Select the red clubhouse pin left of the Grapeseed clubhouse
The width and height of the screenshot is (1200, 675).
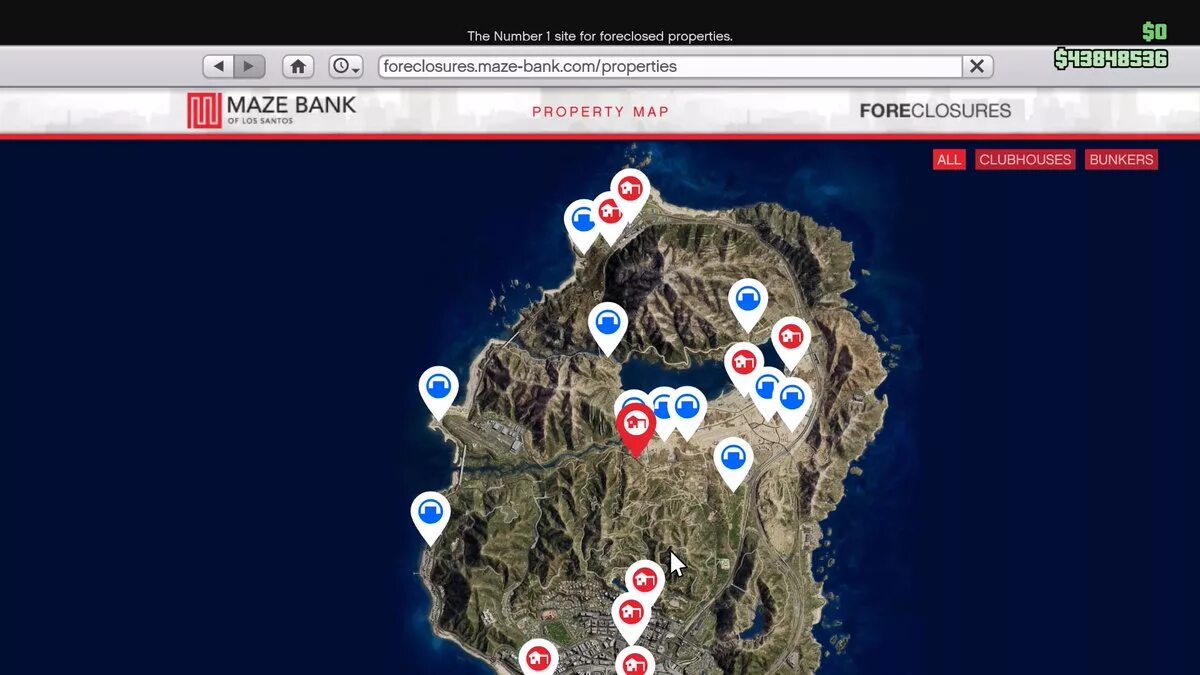[x=742, y=365]
